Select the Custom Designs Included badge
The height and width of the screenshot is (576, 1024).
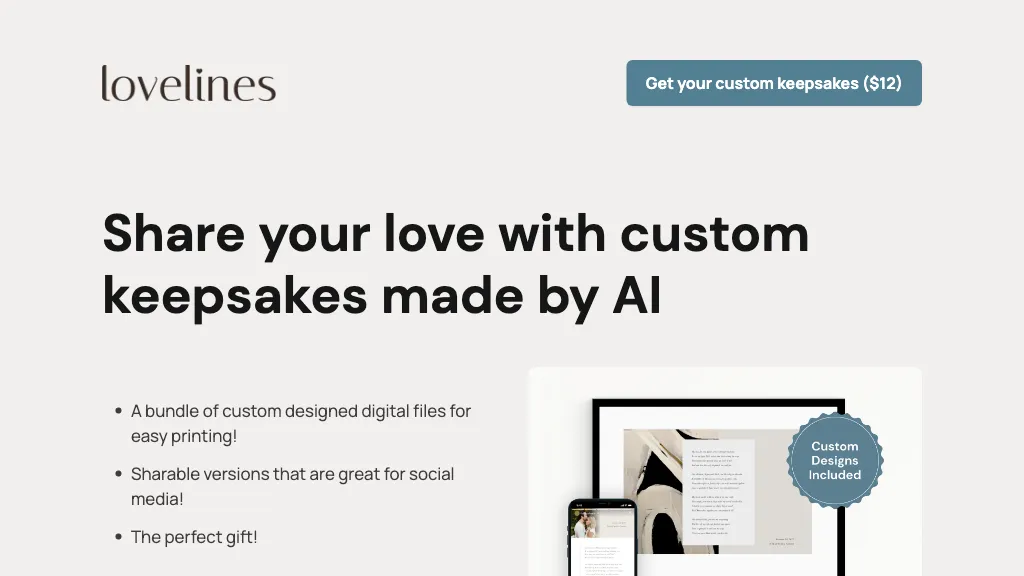[x=834, y=459]
